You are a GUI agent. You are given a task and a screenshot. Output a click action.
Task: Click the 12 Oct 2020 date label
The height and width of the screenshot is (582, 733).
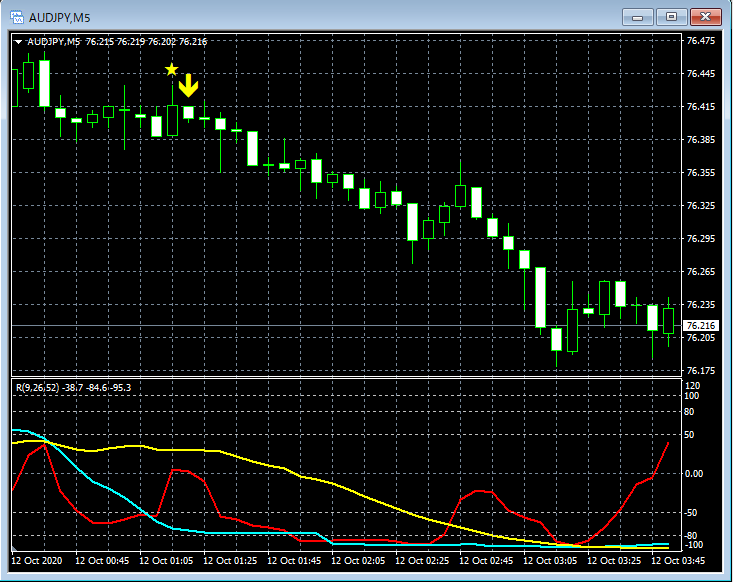pyautogui.click(x=37, y=560)
